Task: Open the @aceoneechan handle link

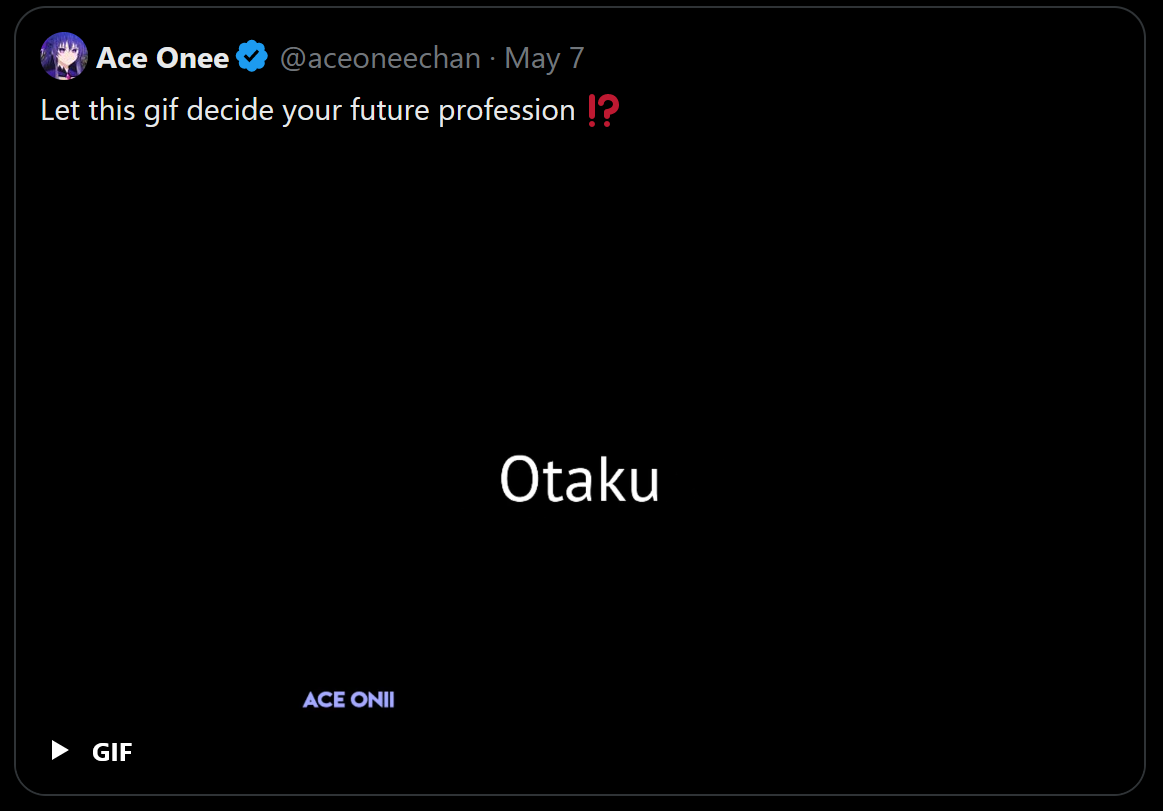Action: (x=380, y=58)
